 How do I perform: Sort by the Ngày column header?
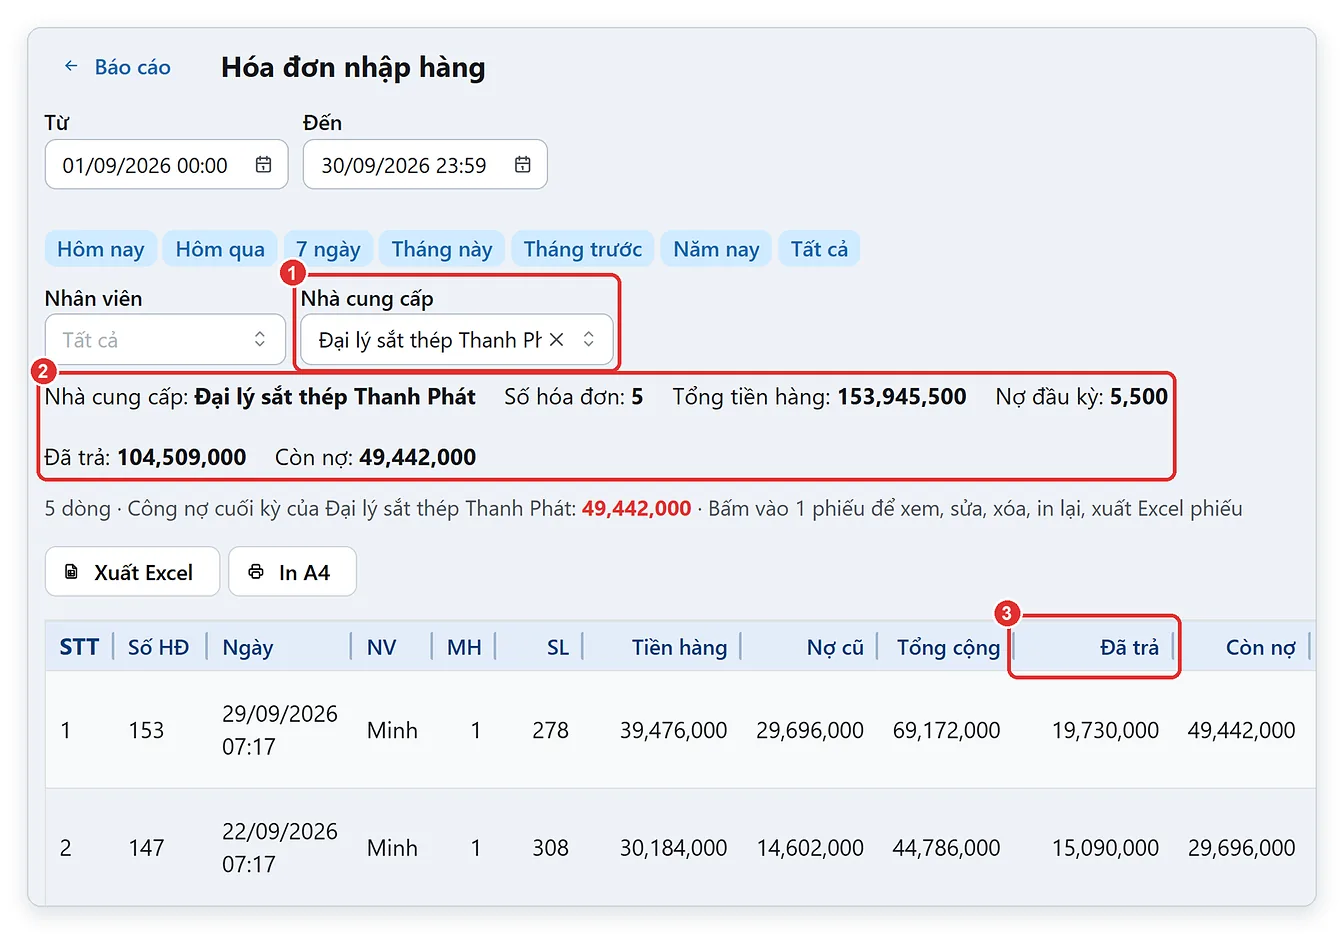click(x=248, y=648)
